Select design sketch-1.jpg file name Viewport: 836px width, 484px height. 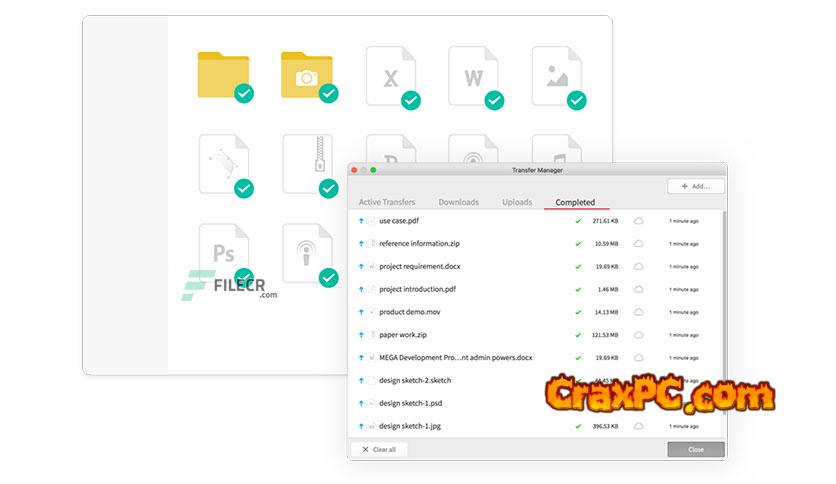409,426
